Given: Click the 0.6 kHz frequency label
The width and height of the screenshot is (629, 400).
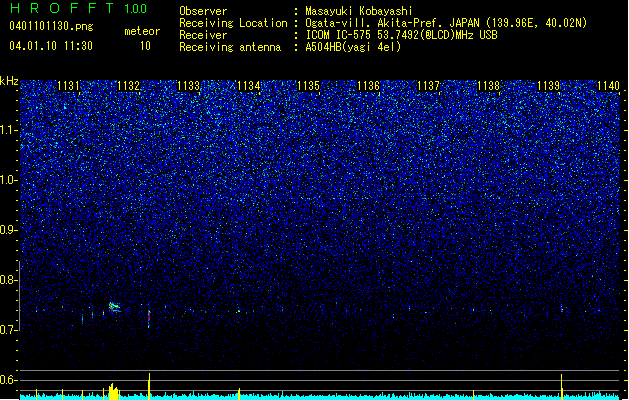Looking at the screenshot, I should 8,380.
